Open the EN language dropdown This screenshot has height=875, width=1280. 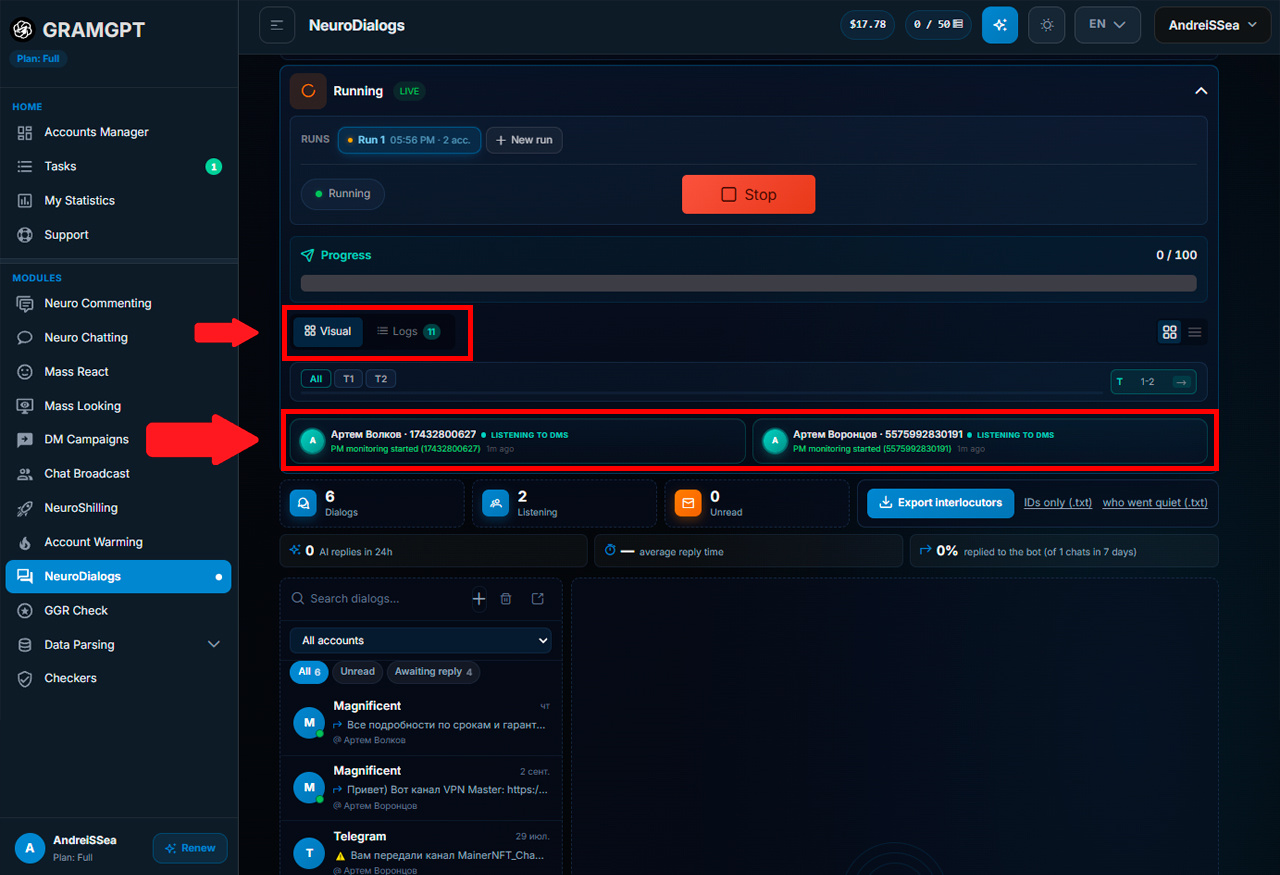(x=1107, y=25)
